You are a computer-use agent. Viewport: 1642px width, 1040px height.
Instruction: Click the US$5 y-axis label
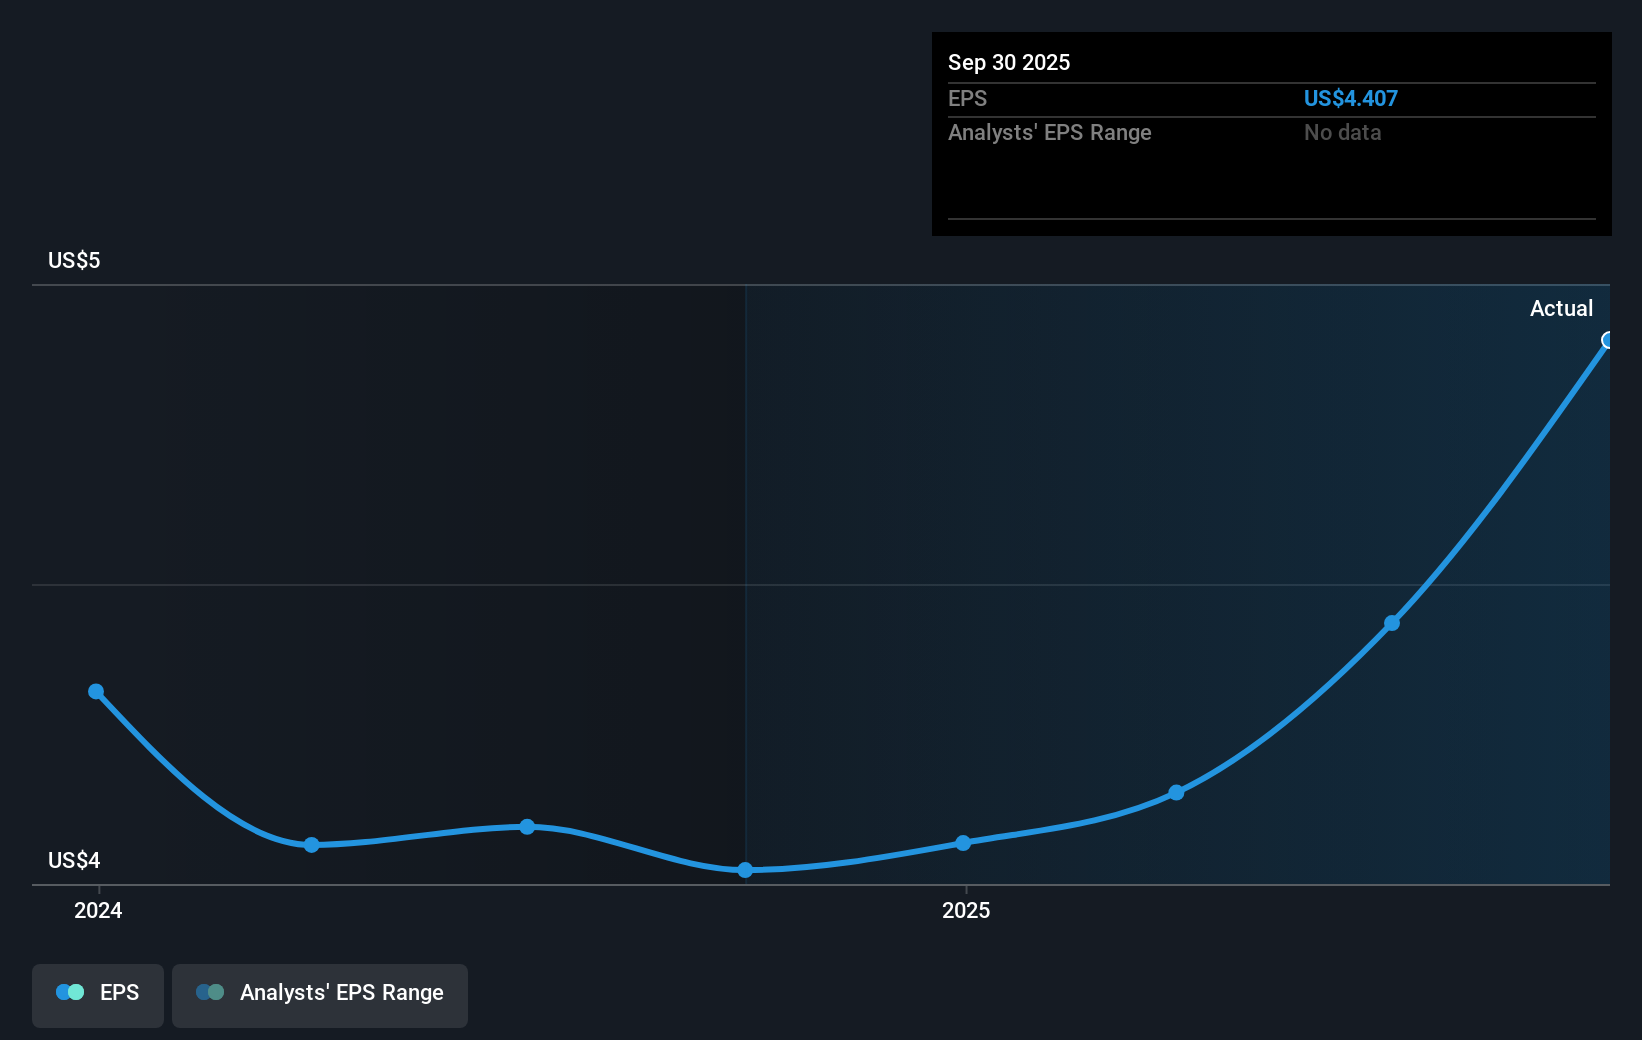pyautogui.click(x=74, y=260)
